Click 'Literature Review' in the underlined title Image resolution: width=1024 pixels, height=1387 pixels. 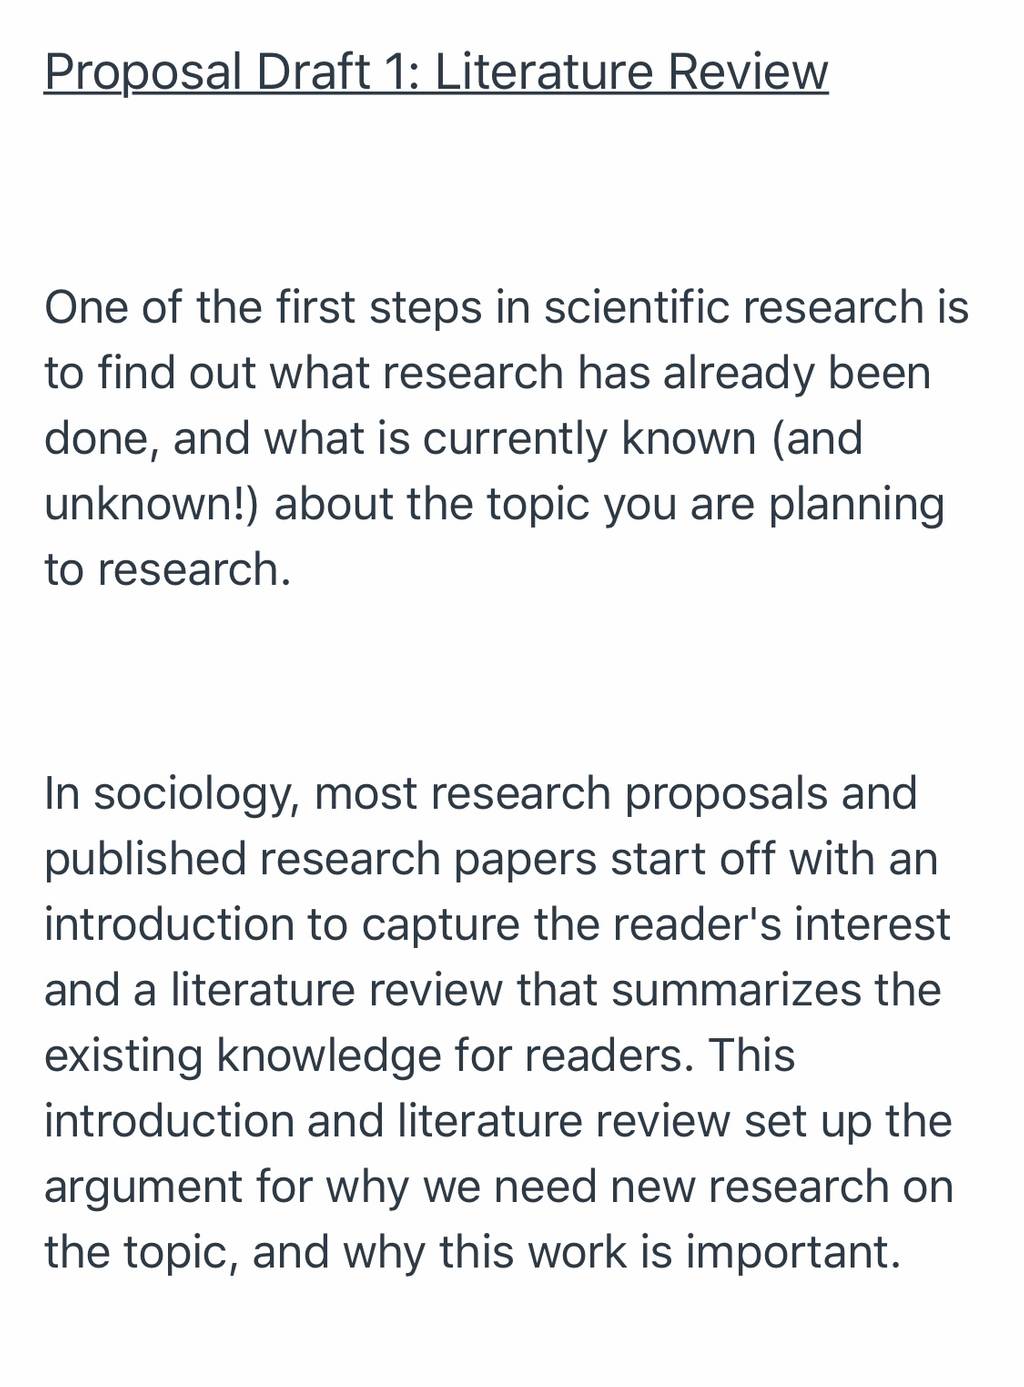coord(631,72)
